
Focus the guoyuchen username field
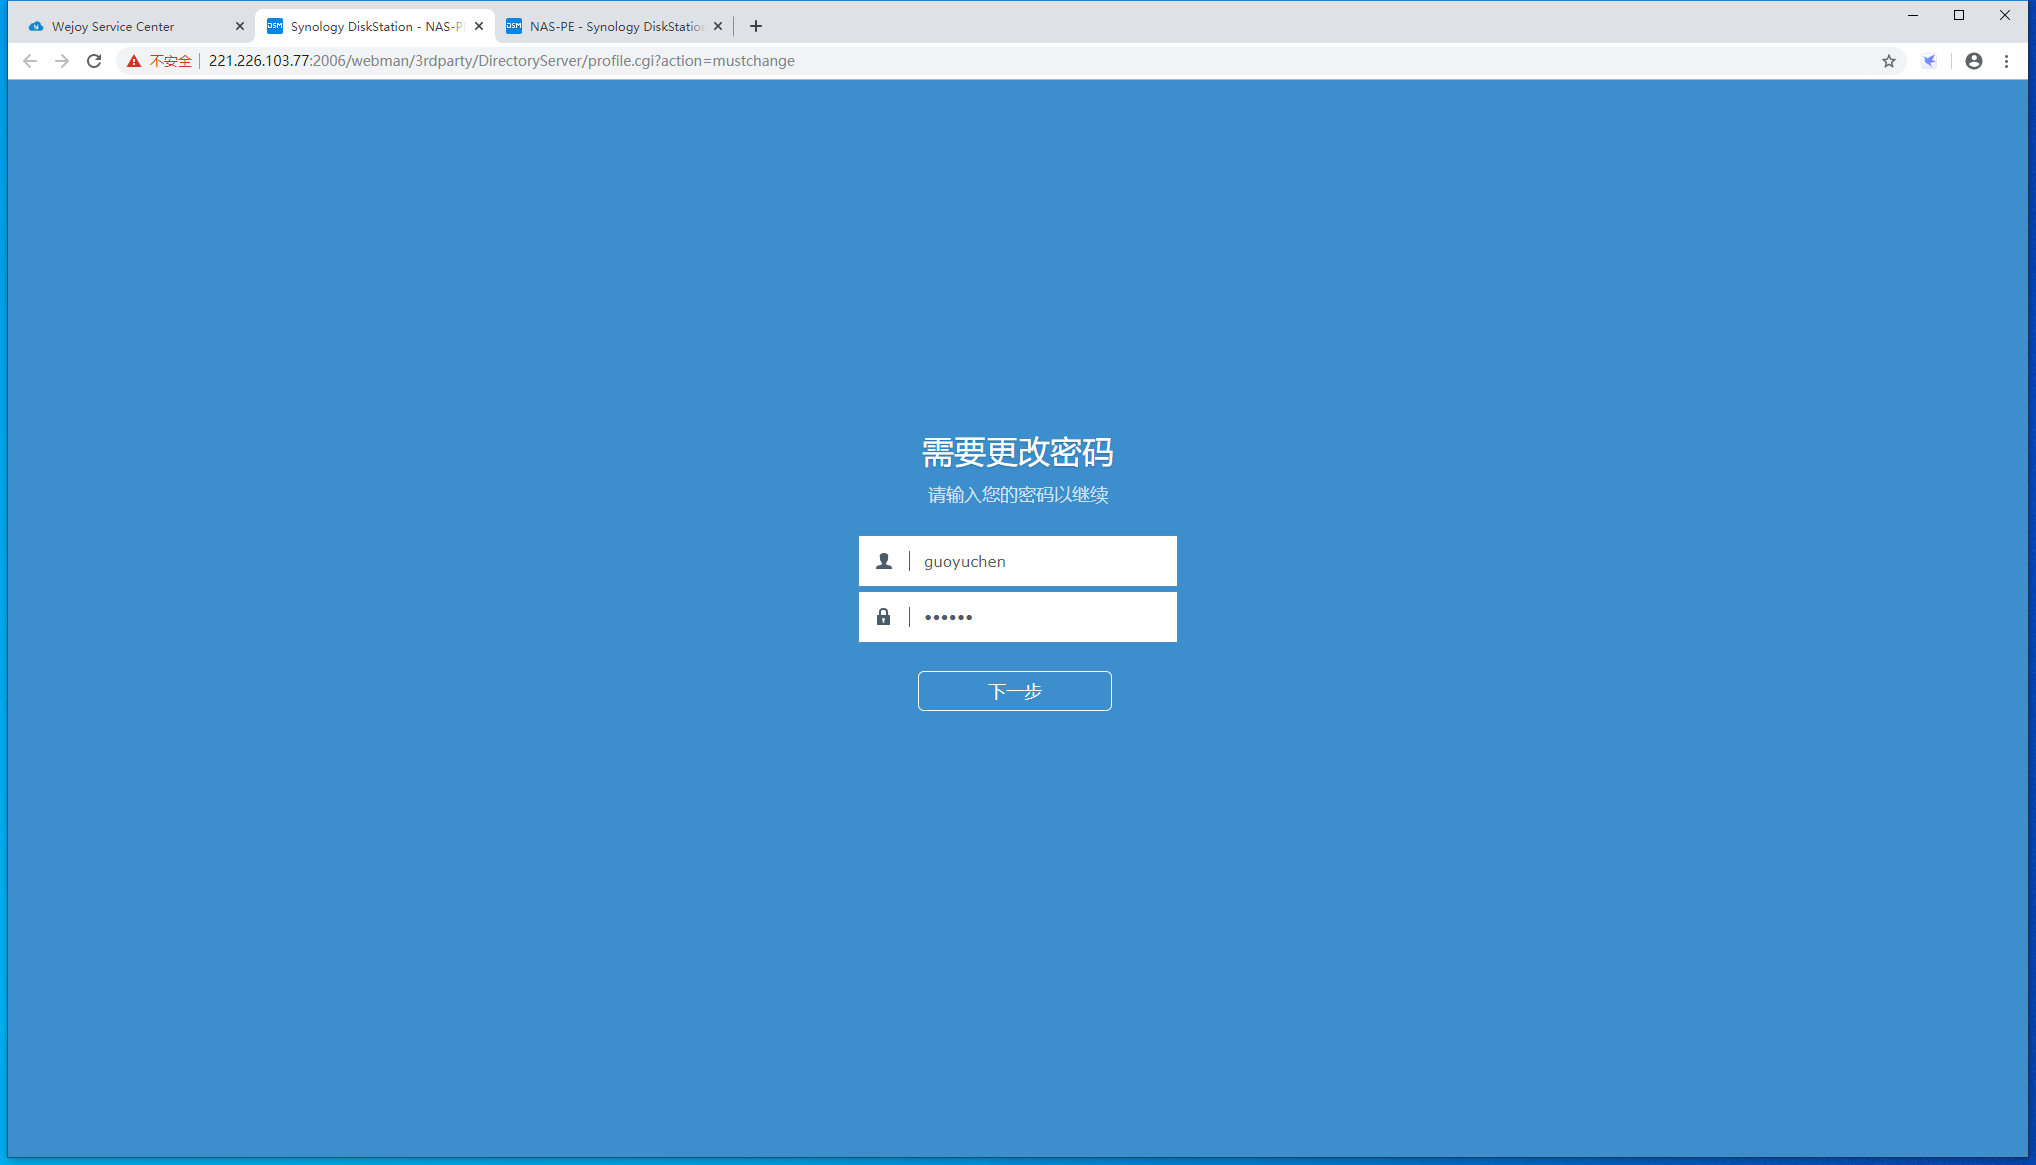pos(1040,561)
